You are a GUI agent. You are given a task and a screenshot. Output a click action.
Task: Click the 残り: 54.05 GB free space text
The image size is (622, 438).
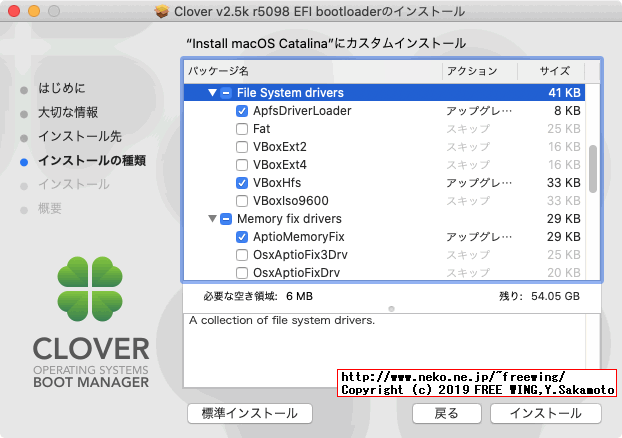(539, 296)
